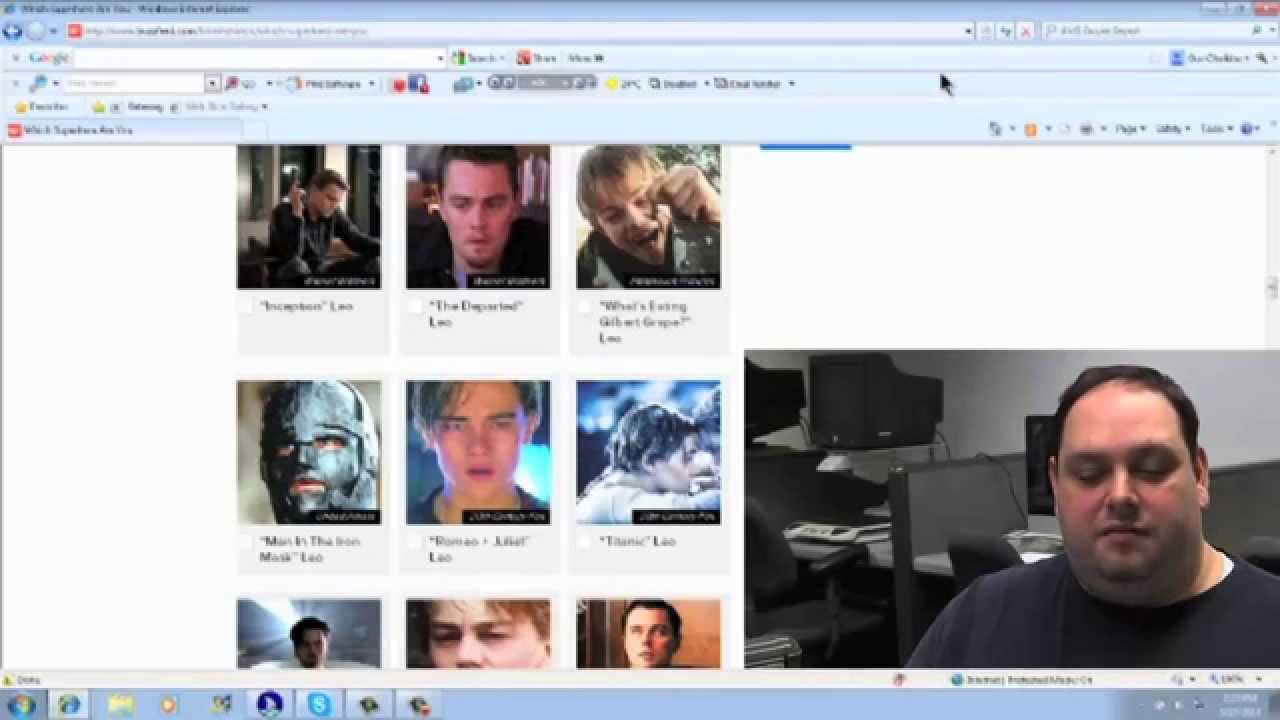Open the Home icon on command bar
Image resolution: width=1280 pixels, height=720 pixels.
[995, 129]
